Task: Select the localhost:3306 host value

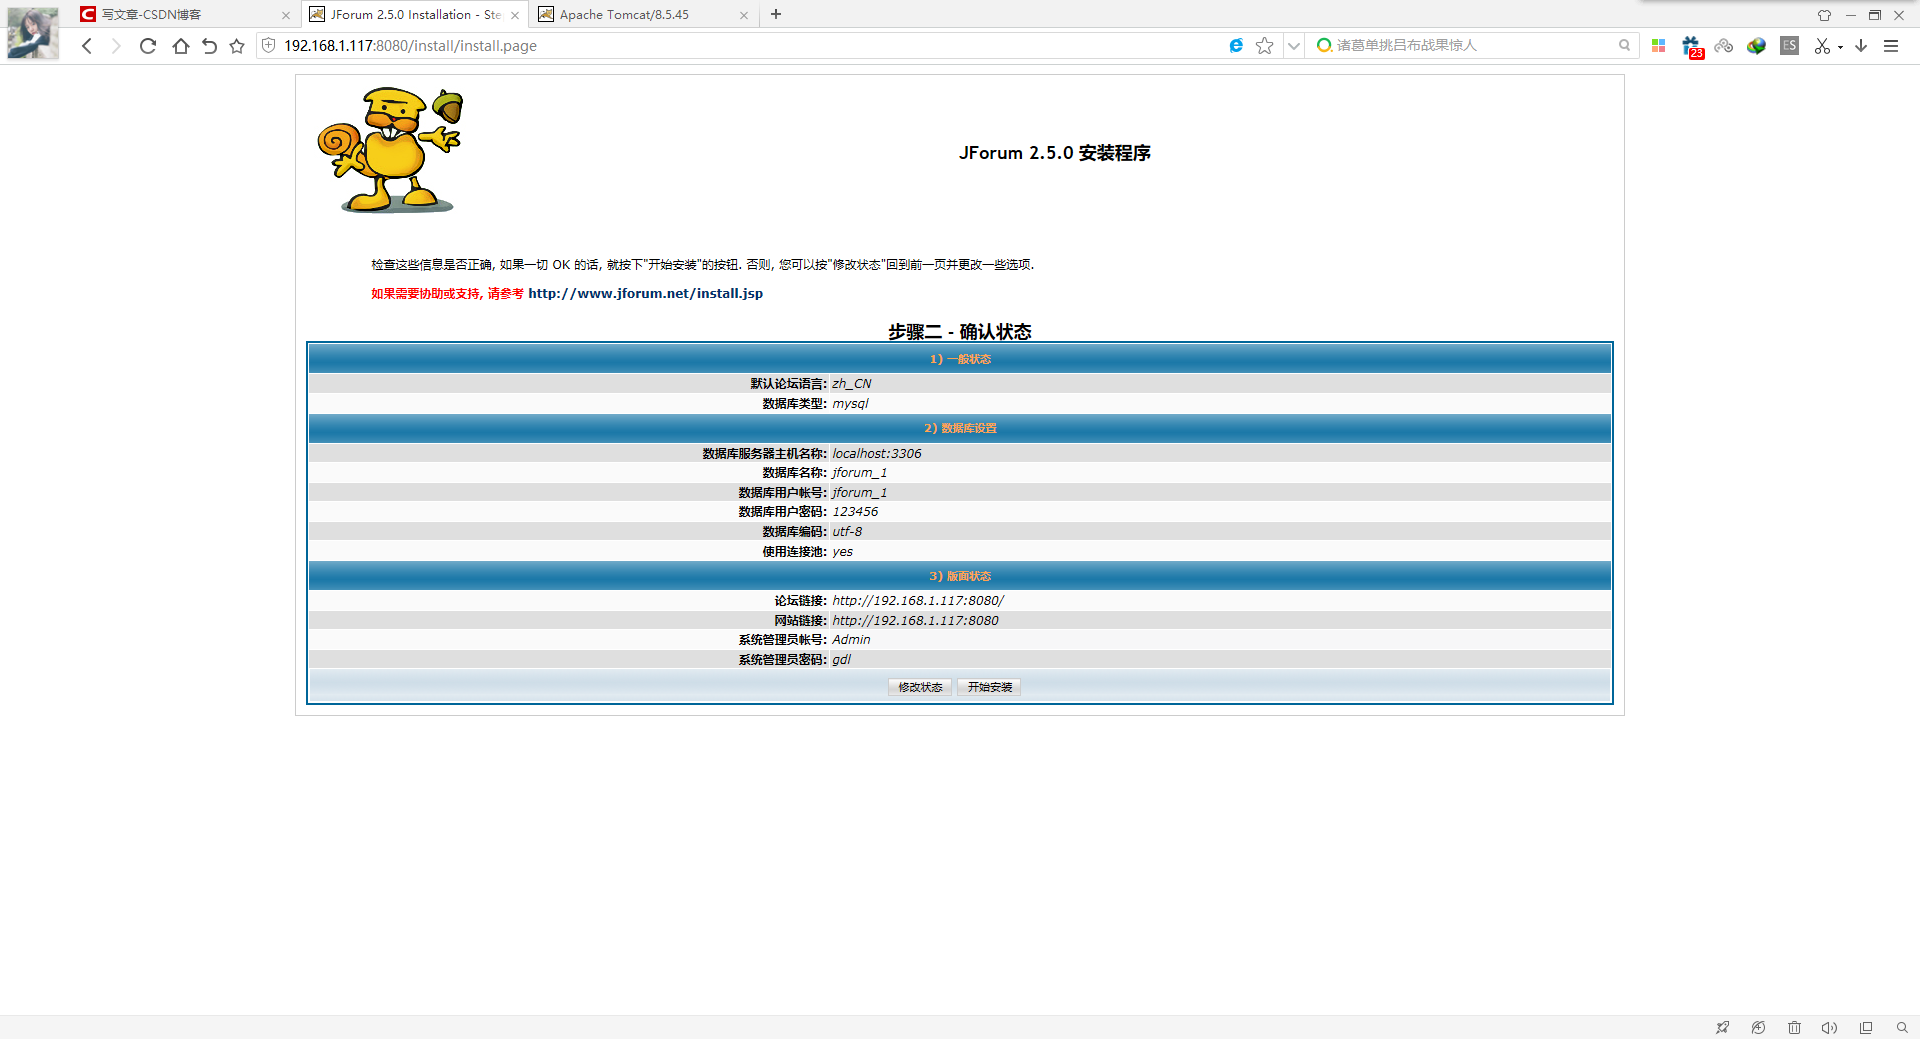Action: (877, 454)
